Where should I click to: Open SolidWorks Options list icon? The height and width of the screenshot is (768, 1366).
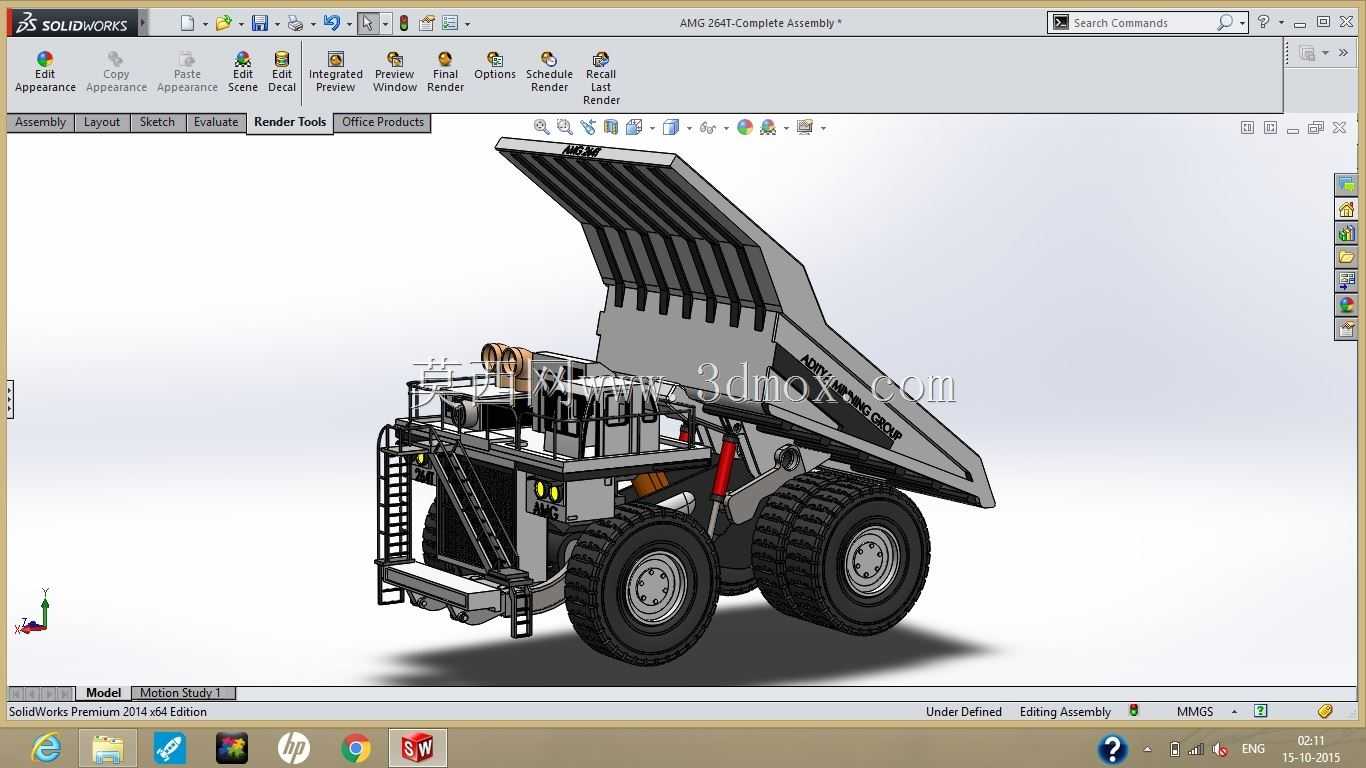[450, 23]
